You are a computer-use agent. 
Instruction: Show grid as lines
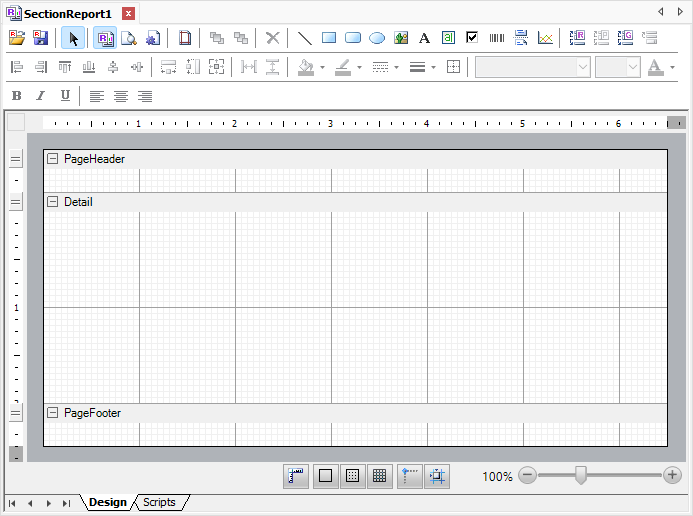[379, 476]
